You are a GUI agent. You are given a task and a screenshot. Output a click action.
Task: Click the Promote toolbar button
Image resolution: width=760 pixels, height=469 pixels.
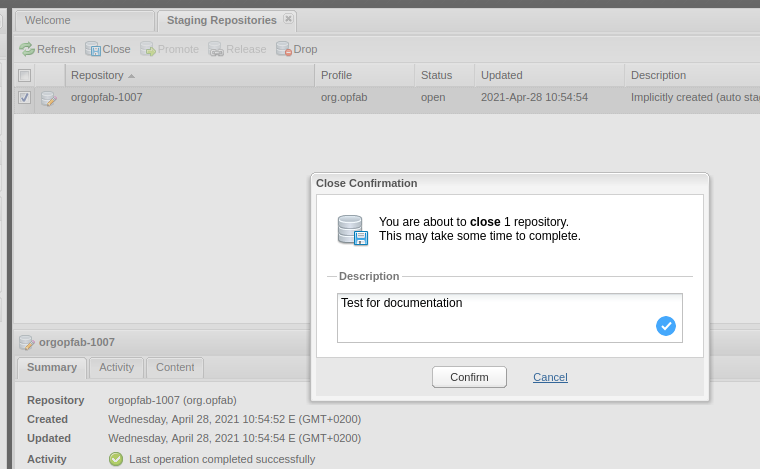pos(170,49)
